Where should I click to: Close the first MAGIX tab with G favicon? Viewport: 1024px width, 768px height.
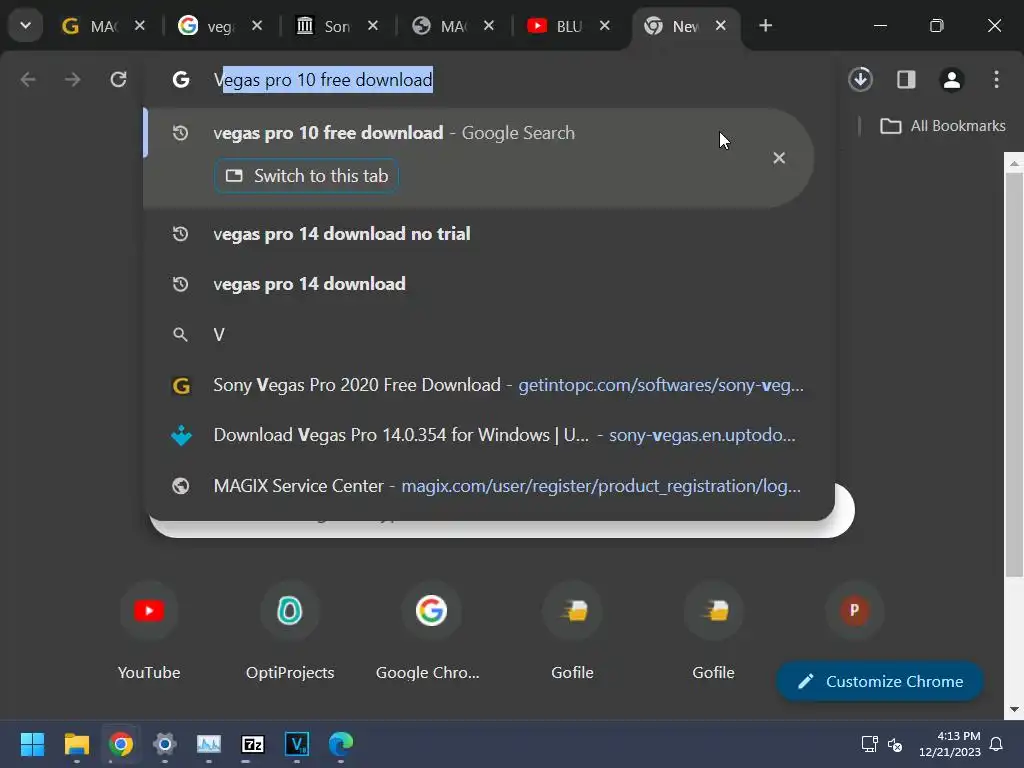(x=140, y=25)
